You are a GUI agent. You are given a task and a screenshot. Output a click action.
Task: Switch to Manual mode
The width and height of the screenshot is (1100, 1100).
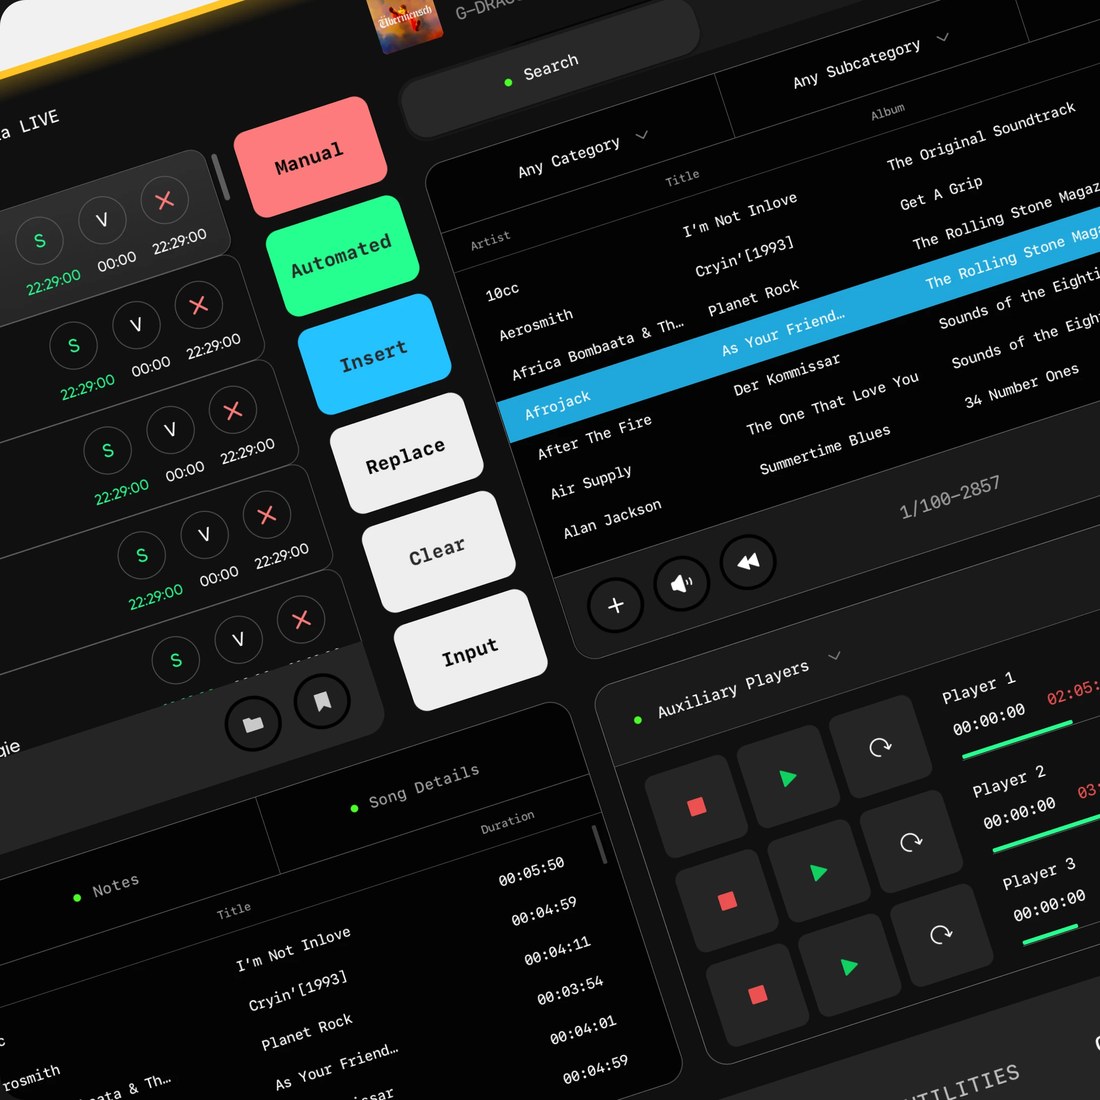[x=310, y=157]
